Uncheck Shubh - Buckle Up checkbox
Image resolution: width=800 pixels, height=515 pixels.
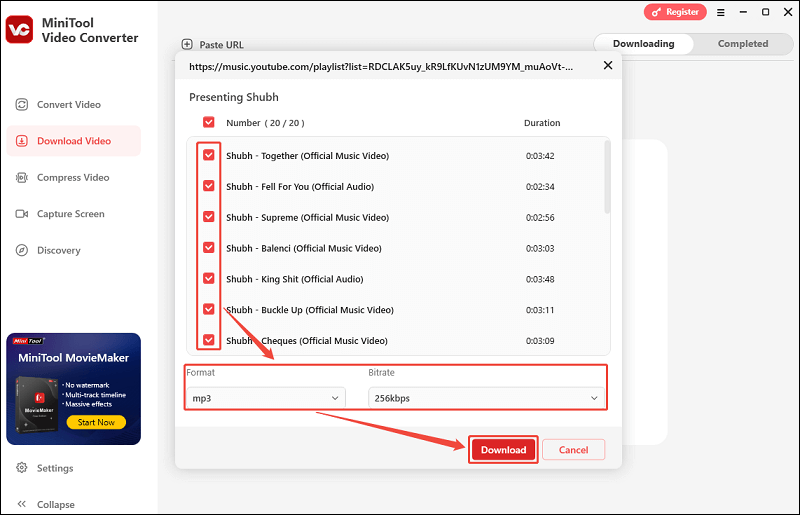(x=209, y=309)
